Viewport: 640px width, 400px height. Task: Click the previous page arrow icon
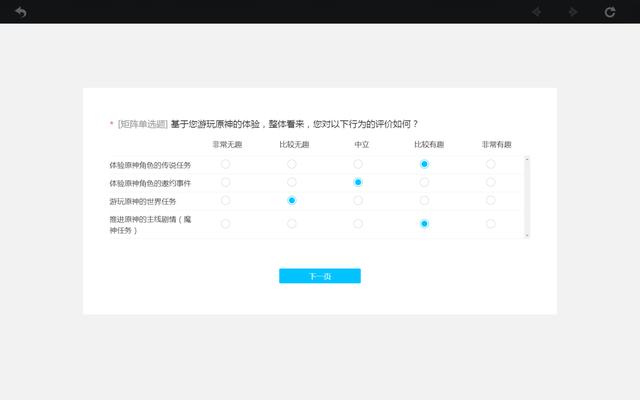[x=537, y=12]
